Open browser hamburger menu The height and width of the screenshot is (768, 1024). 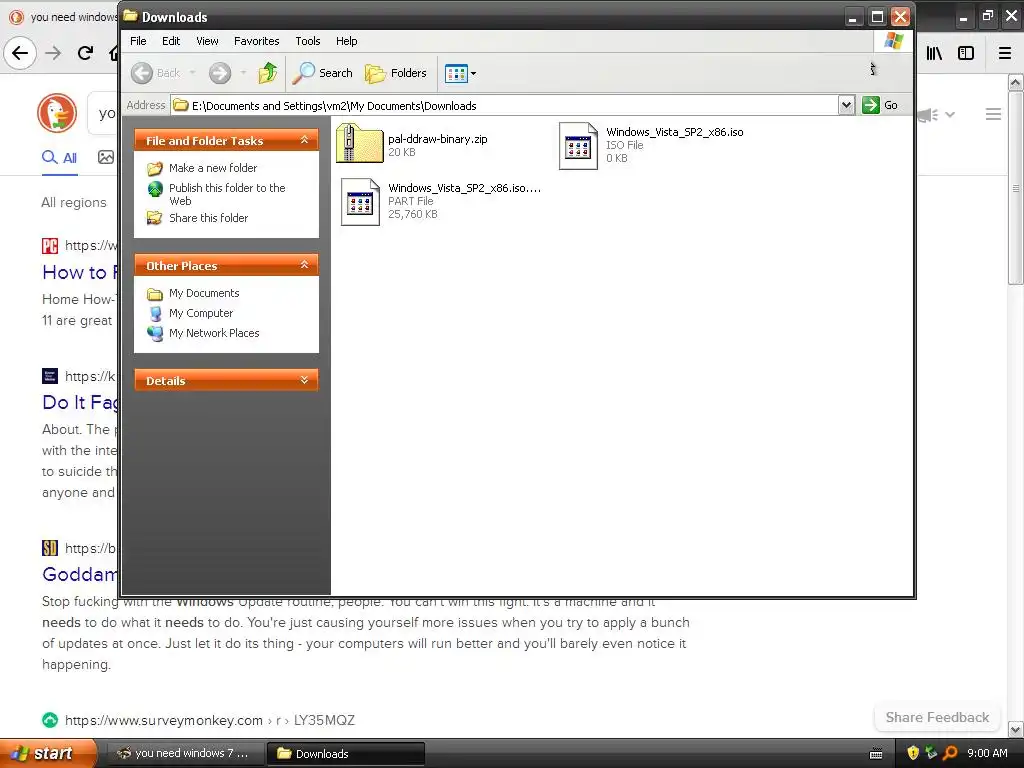(x=1005, y=54)
